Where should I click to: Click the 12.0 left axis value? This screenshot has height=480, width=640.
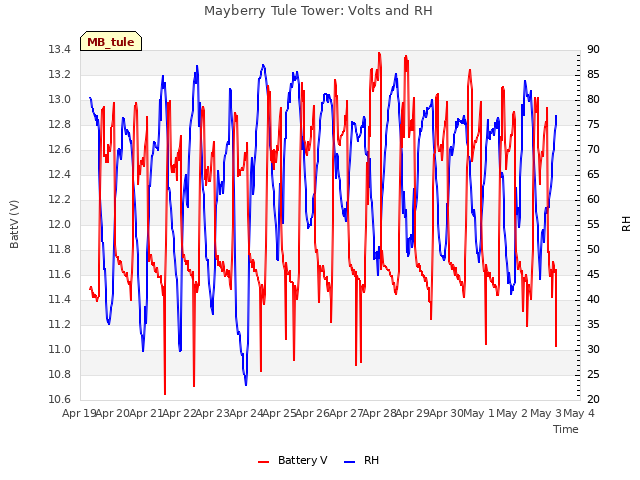(x=60, y=224)
